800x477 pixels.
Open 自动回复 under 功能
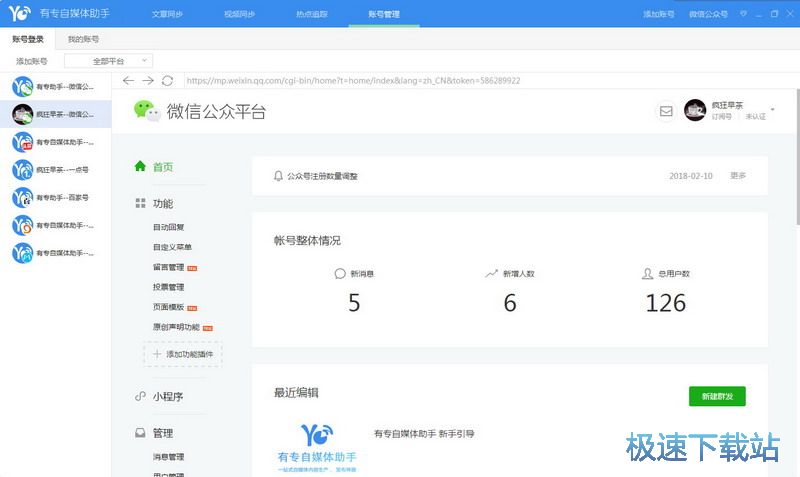tap(168, 227)
